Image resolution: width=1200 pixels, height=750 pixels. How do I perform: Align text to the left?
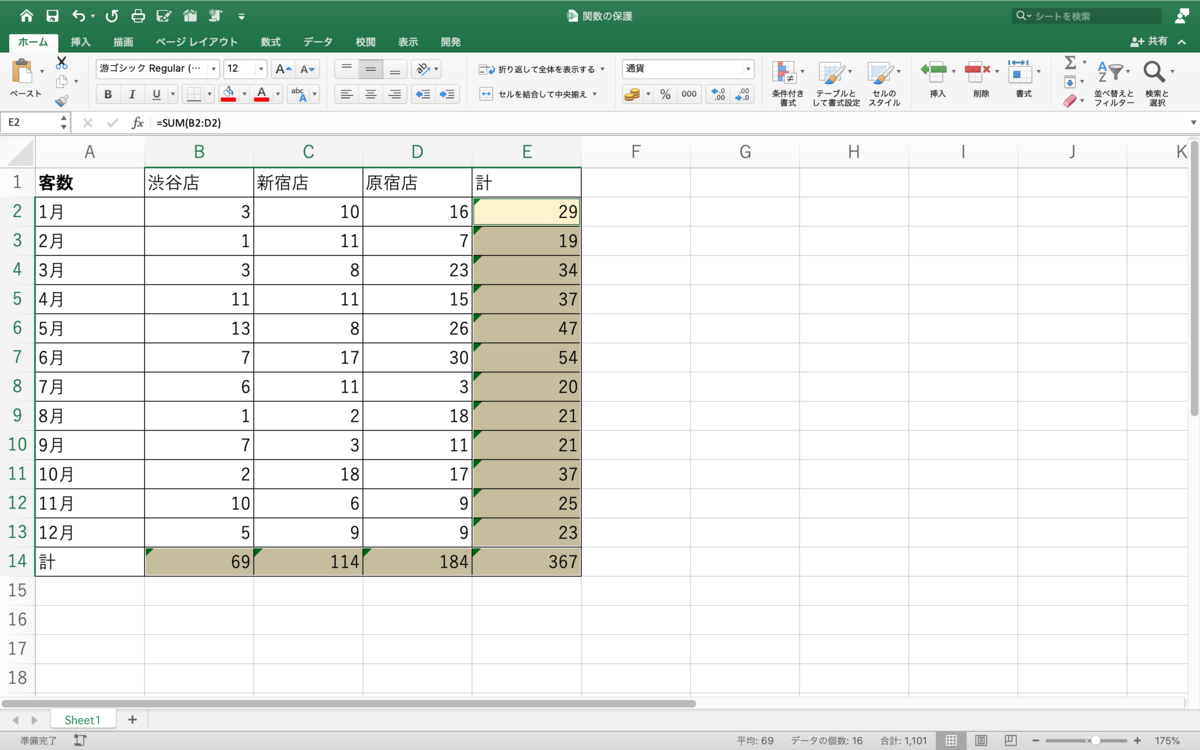(x=346, y=94)
